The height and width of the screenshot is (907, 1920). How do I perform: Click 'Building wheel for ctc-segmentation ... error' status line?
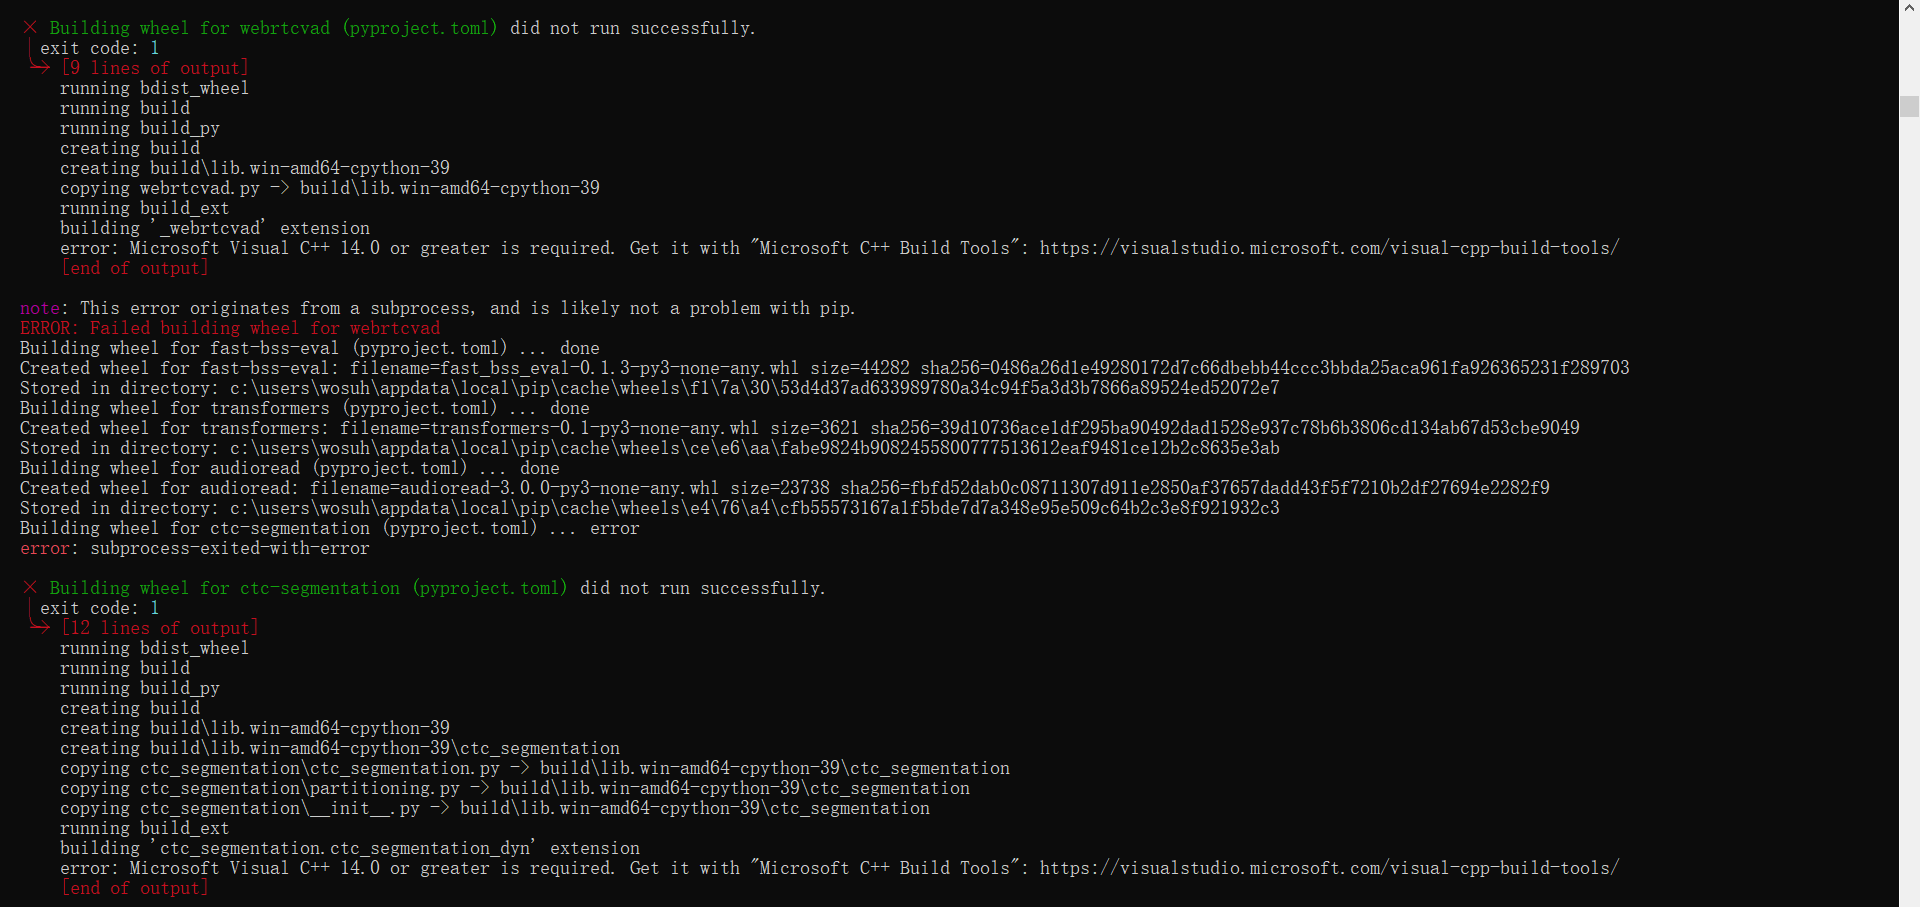coord(330,528)
